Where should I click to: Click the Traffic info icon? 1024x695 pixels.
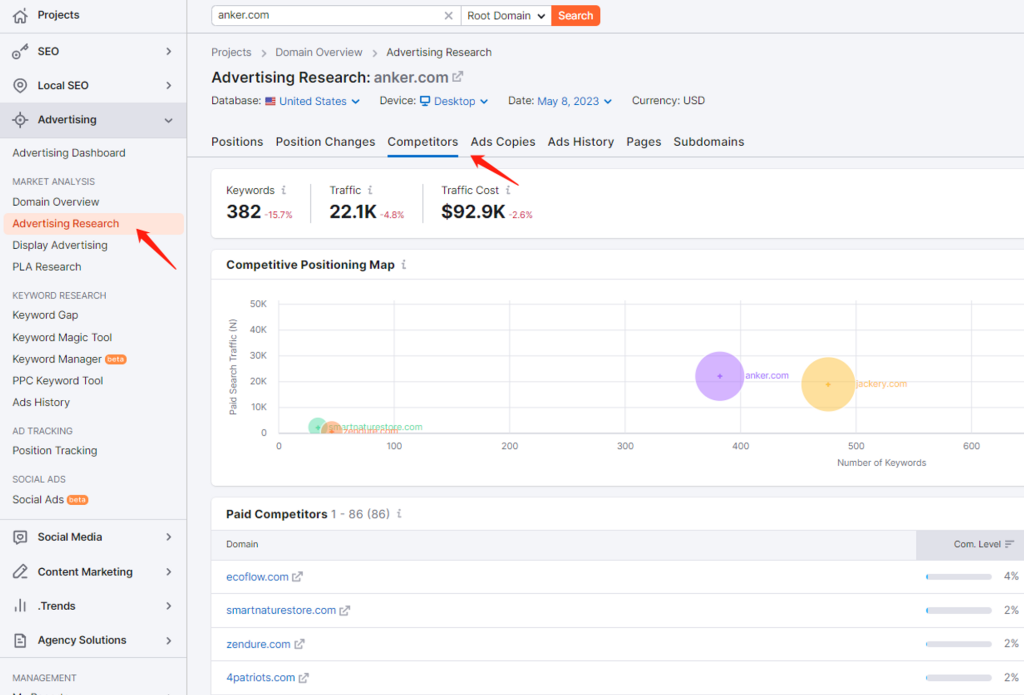(370, 190)
